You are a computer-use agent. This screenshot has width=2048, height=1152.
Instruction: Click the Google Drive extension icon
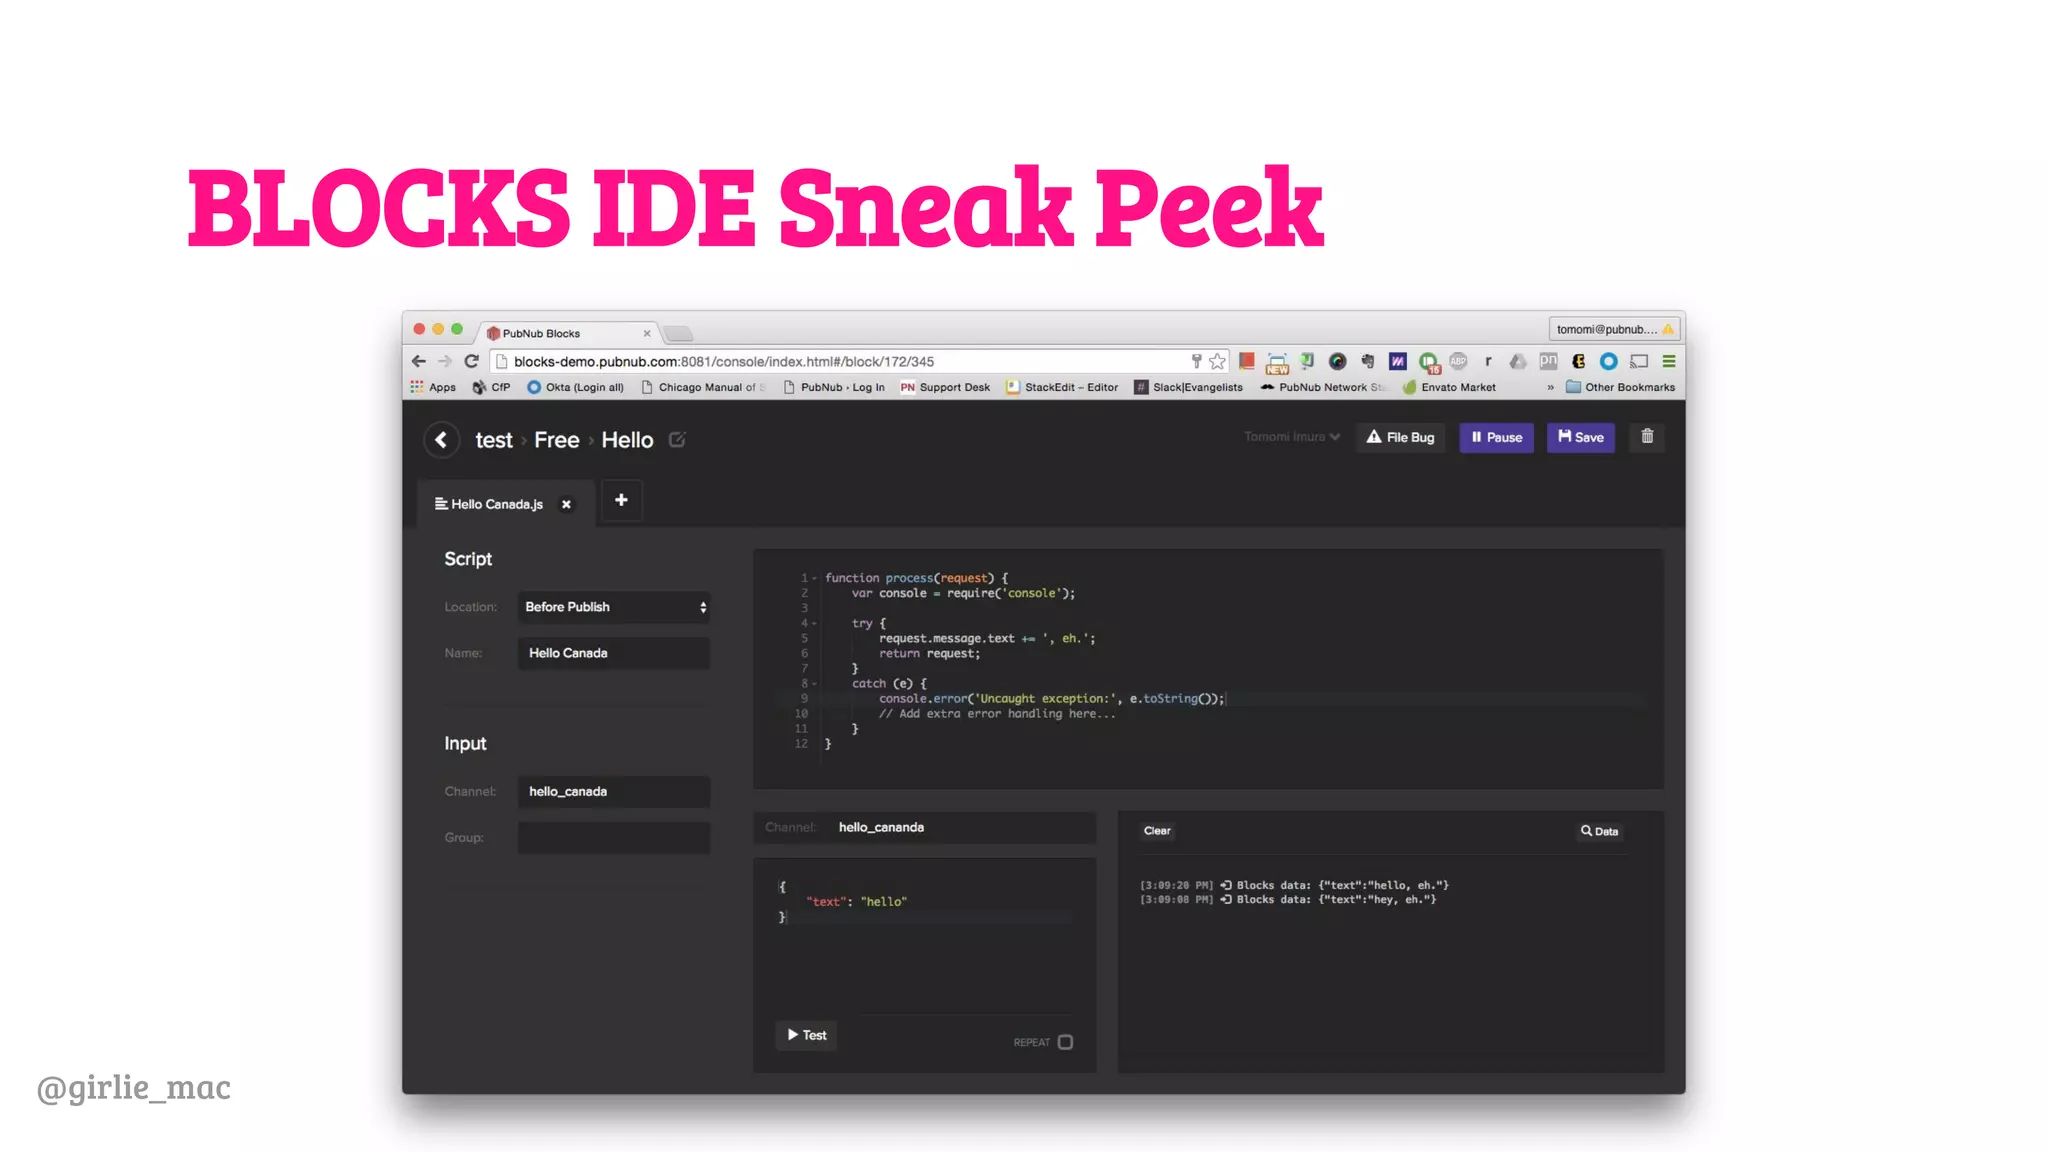point(1518,361)
